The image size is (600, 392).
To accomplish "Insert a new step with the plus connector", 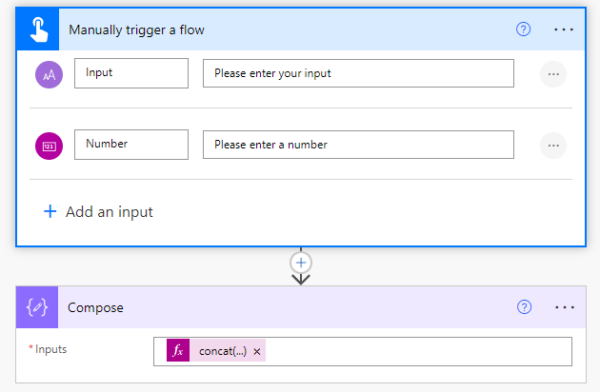I will click(301, 263).
